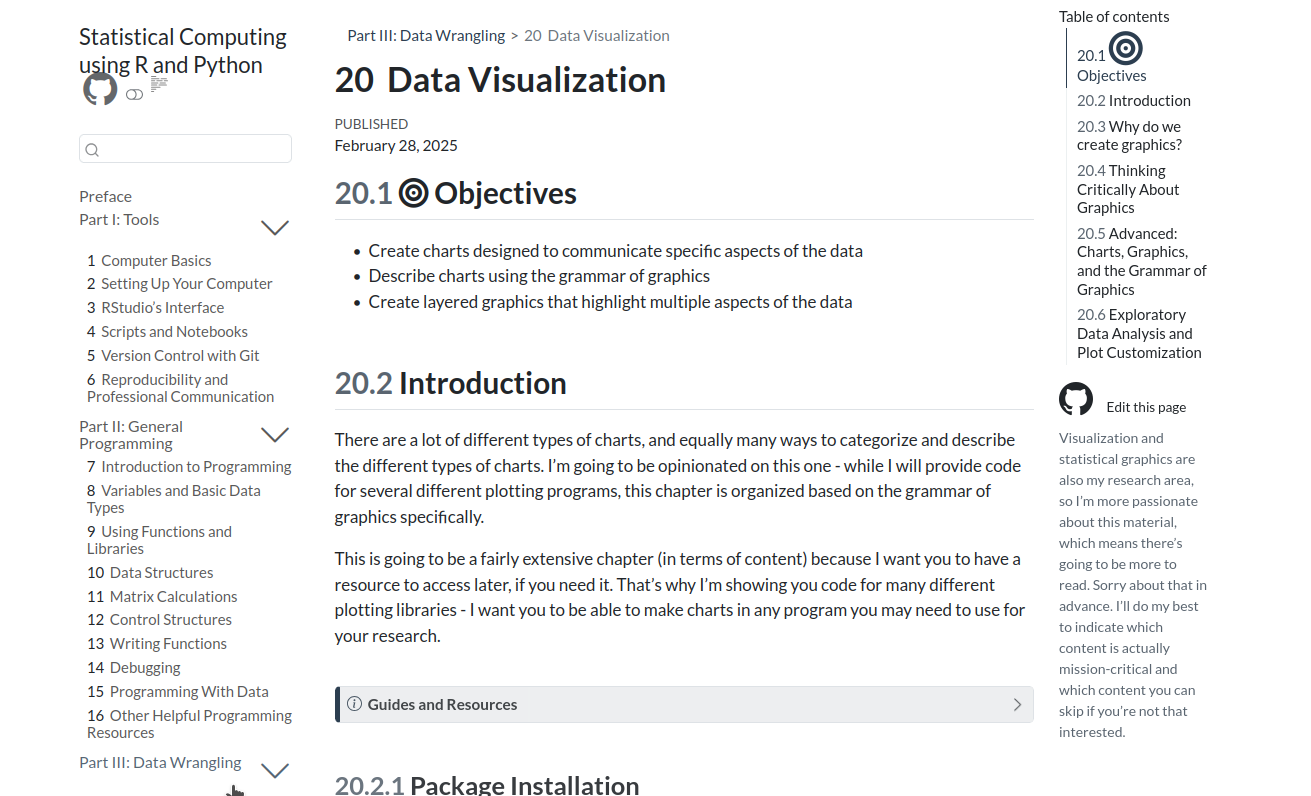Select the Objectives target icon in the table of contents
Image resolution: width=1311 pixels, height=796 pixels.
tap(1128, 48)
